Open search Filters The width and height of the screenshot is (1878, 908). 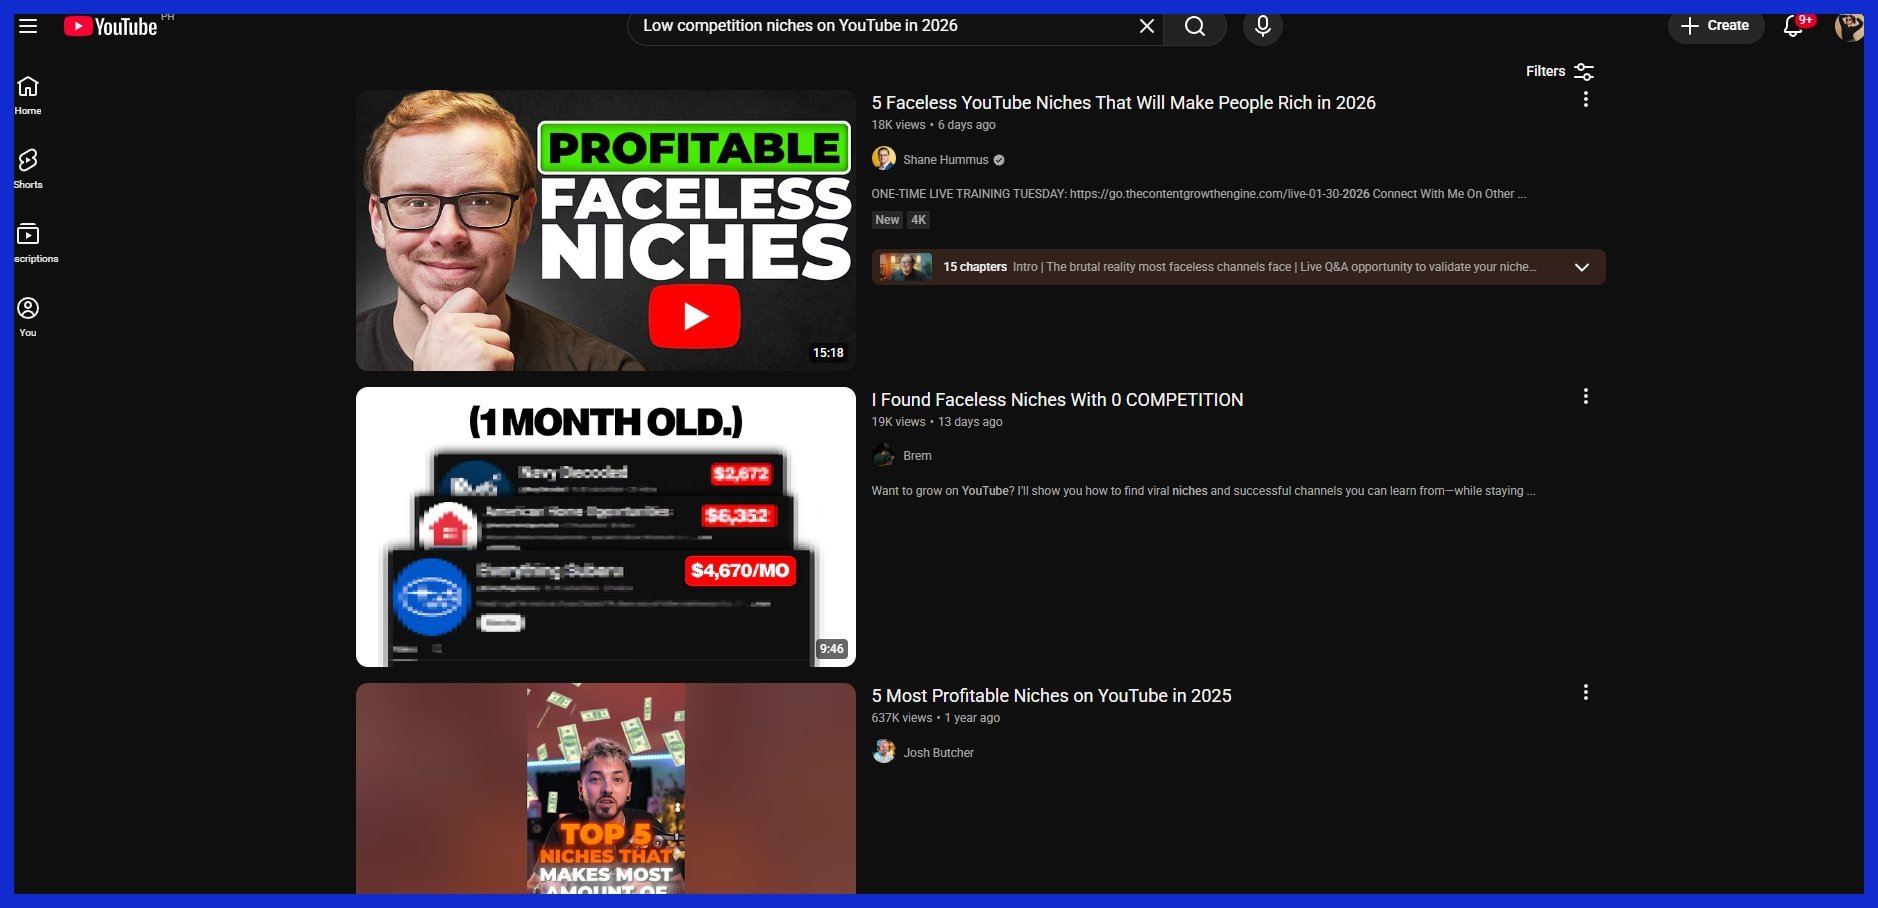click(1559, 71)
